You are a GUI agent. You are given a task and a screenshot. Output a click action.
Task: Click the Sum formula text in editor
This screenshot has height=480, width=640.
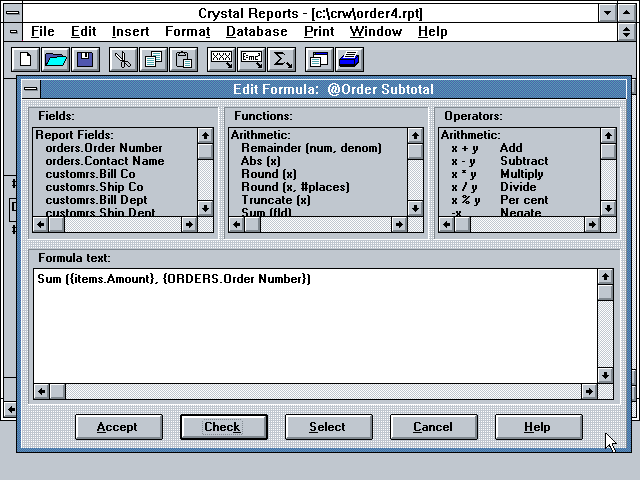pyautogui.click(x=174, y=279)
